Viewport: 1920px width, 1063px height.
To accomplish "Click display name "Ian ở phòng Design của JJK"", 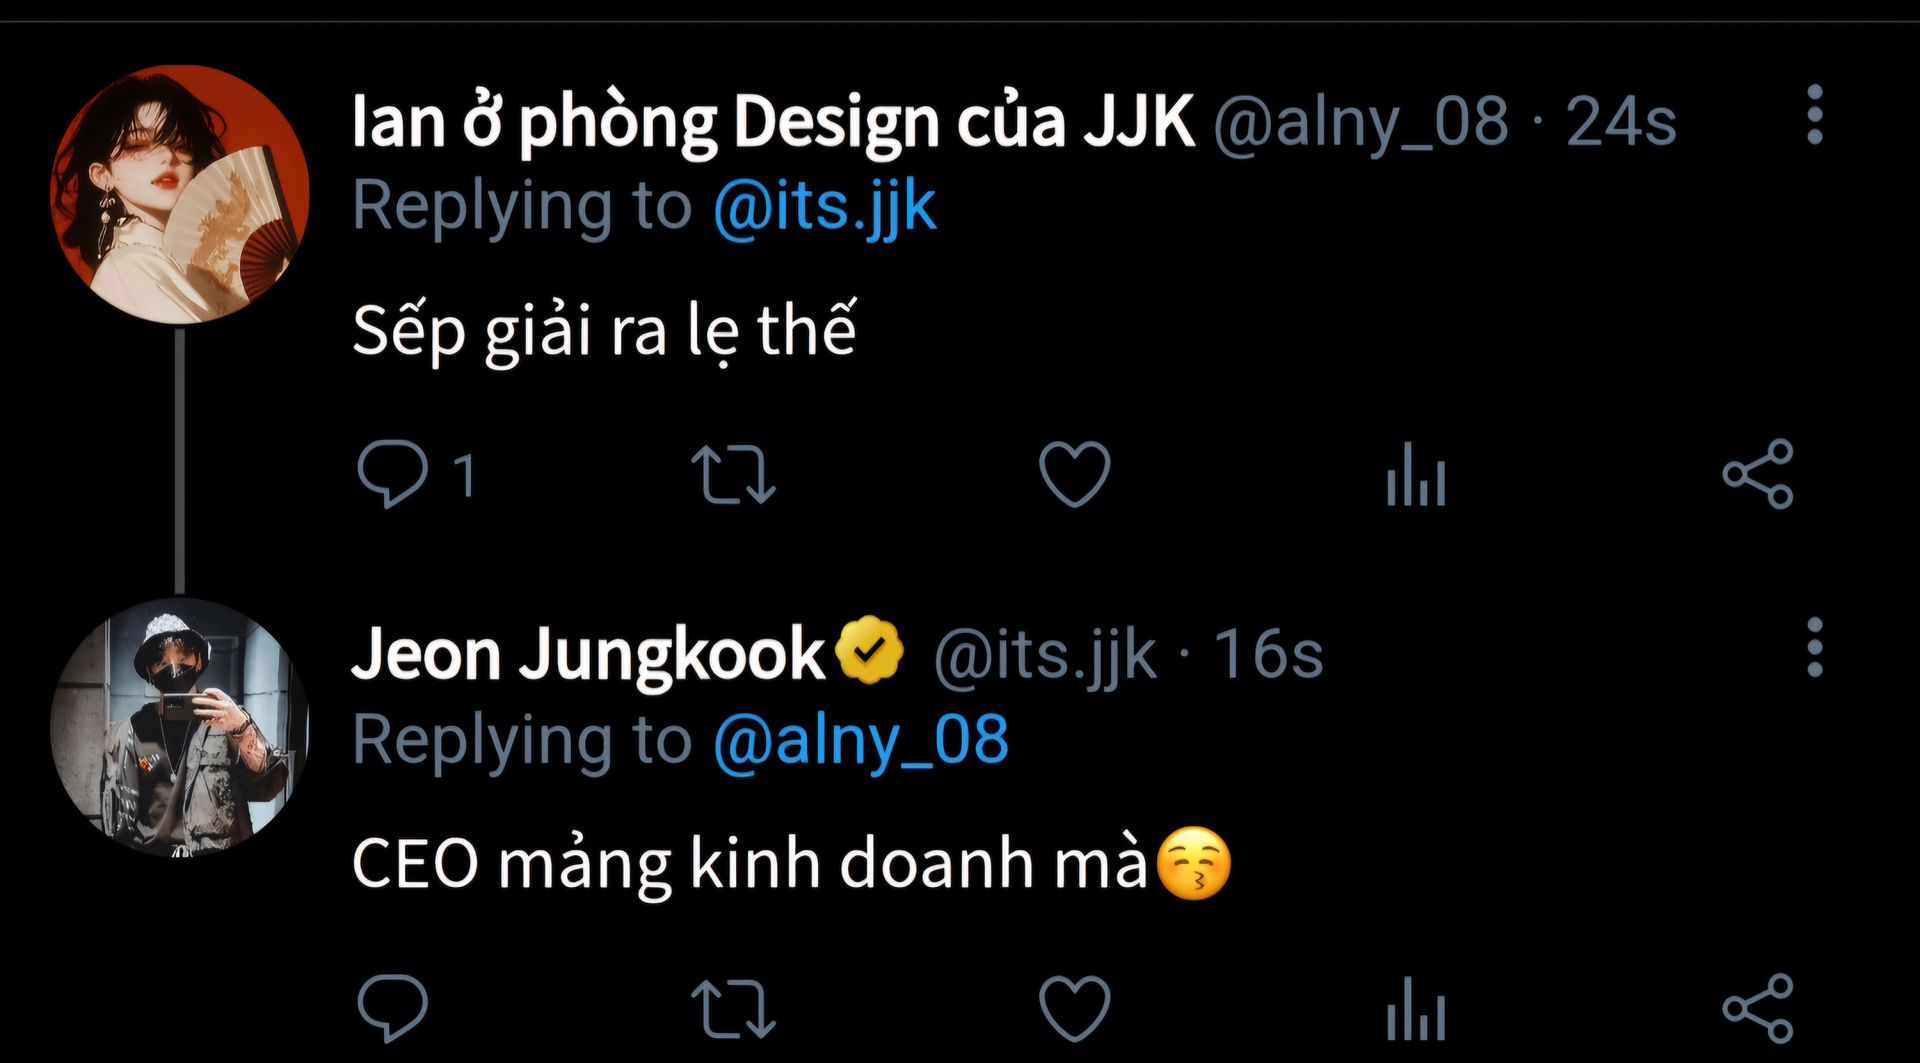I will click(x=772, y=122).
